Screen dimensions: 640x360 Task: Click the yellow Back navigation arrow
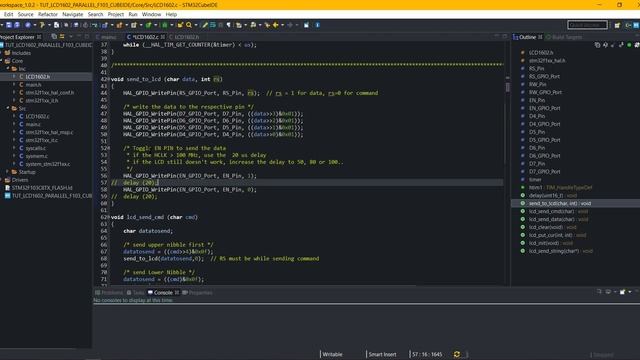pyautogui.click(x=276, y=25)
